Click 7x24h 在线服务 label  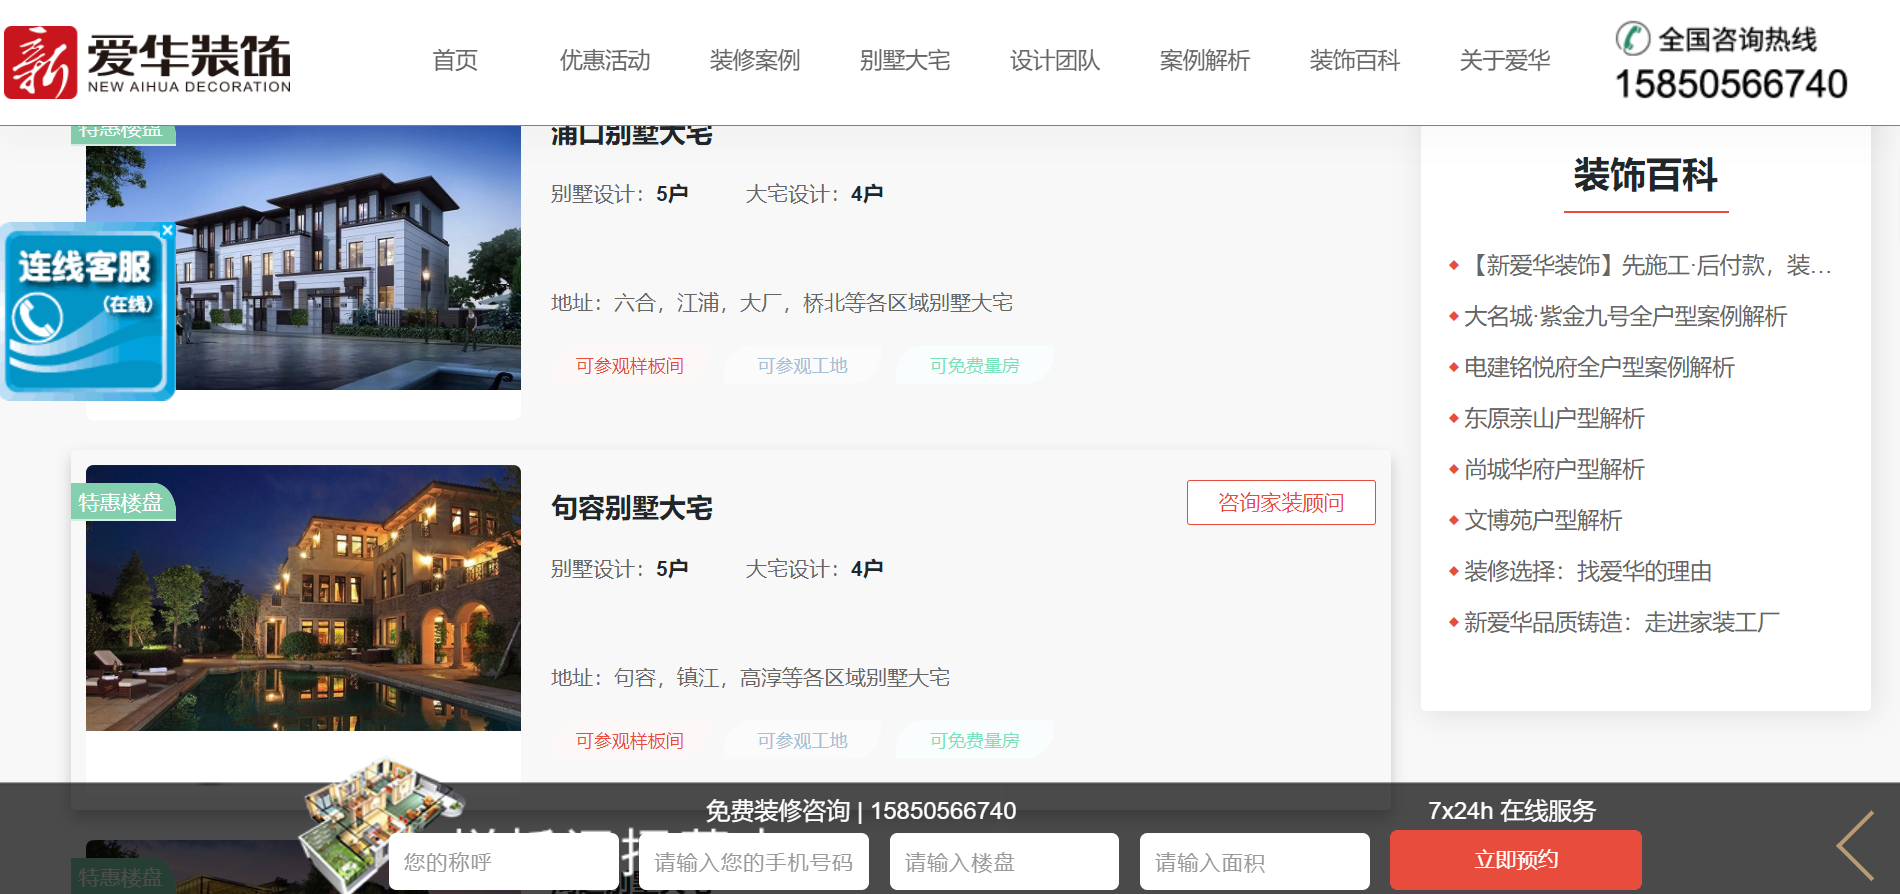pos(1512,811)
